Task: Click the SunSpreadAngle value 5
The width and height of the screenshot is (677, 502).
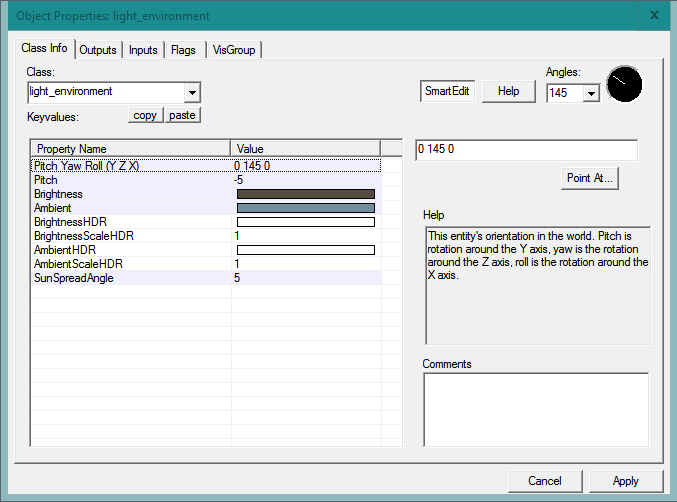Action: [237, 278]
